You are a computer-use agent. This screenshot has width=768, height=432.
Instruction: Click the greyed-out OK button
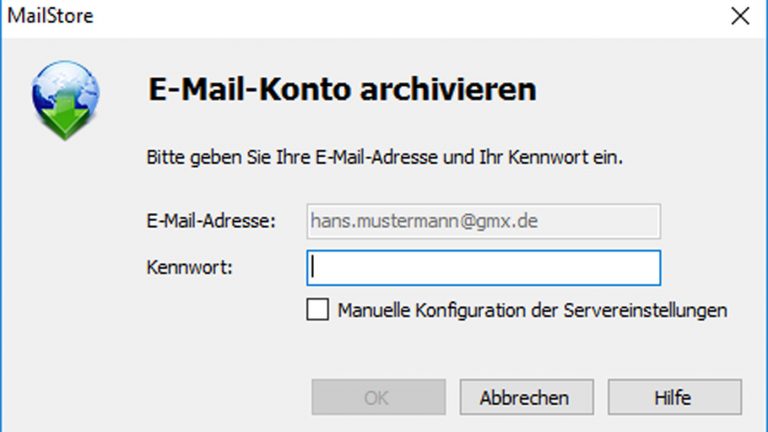click(x=376, y=397)
